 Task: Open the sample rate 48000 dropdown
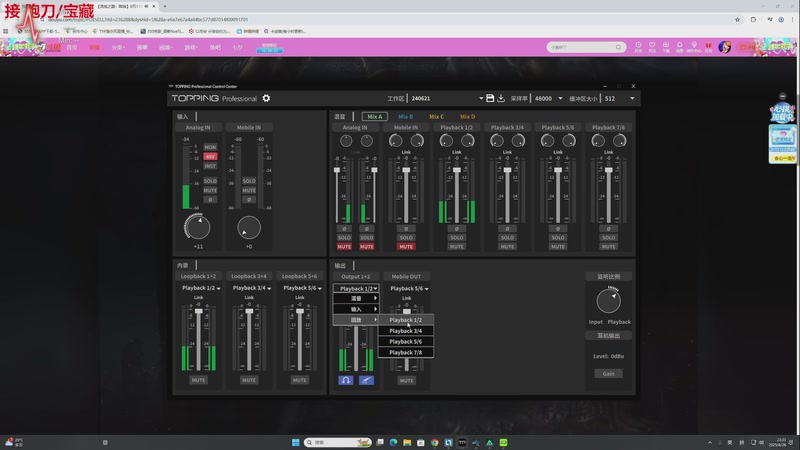click(x=560, y=98)
